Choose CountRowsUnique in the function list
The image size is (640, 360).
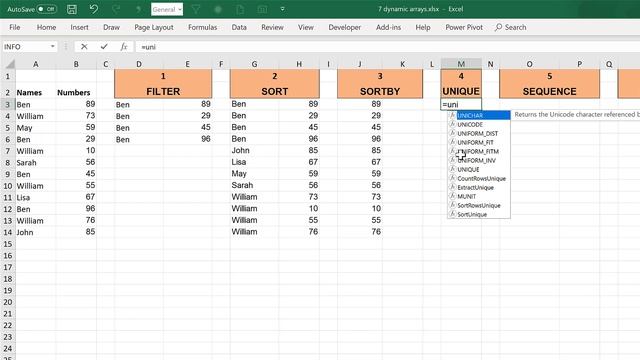pyautogui.click(x=479, y=178)
